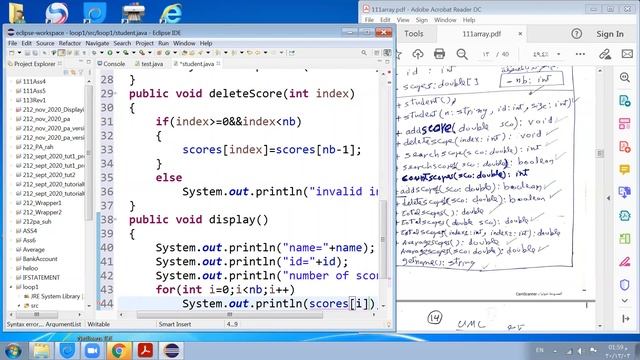Open the Java perspective icon in Eclipse
The height and width of the screenshot is (360, 640).
(x=387, y=53)
